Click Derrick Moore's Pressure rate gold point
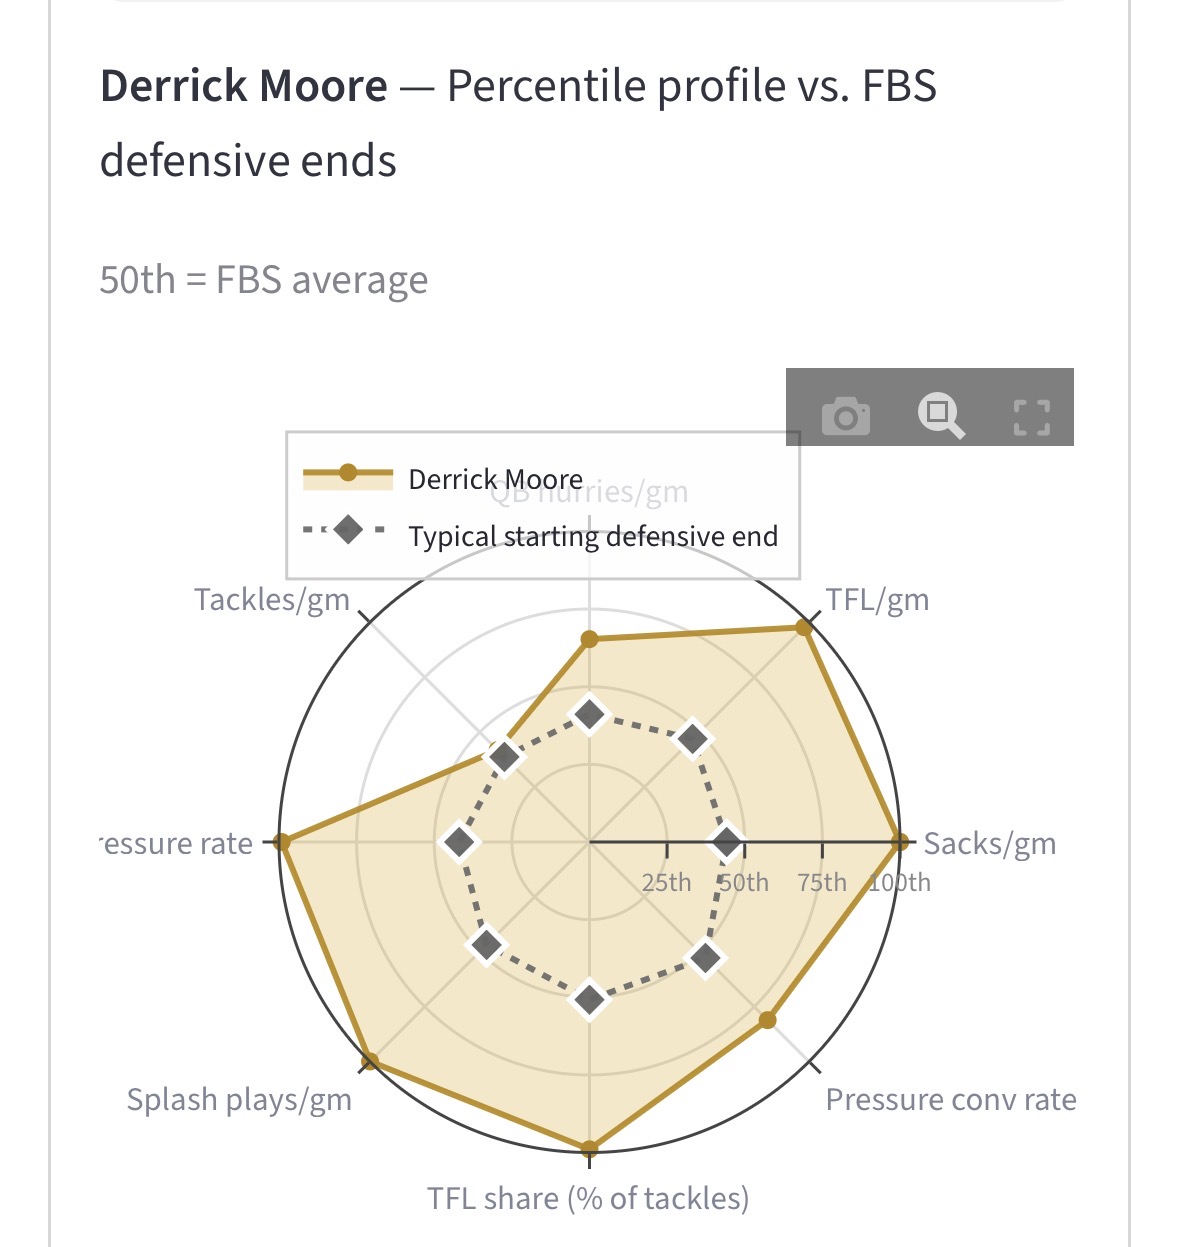This screenshot has width=1179, height=1247. click(283, 842)
